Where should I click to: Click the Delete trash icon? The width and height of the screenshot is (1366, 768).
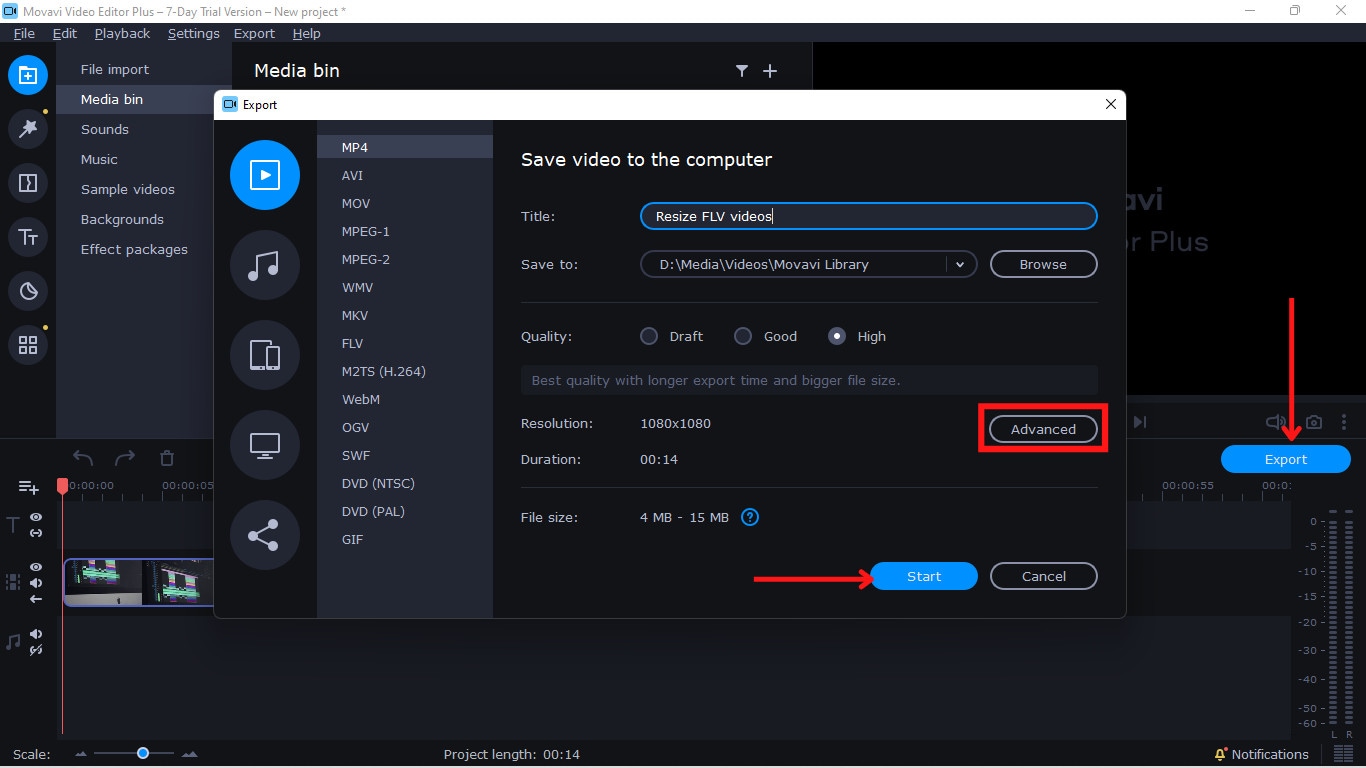coord(167,458)
